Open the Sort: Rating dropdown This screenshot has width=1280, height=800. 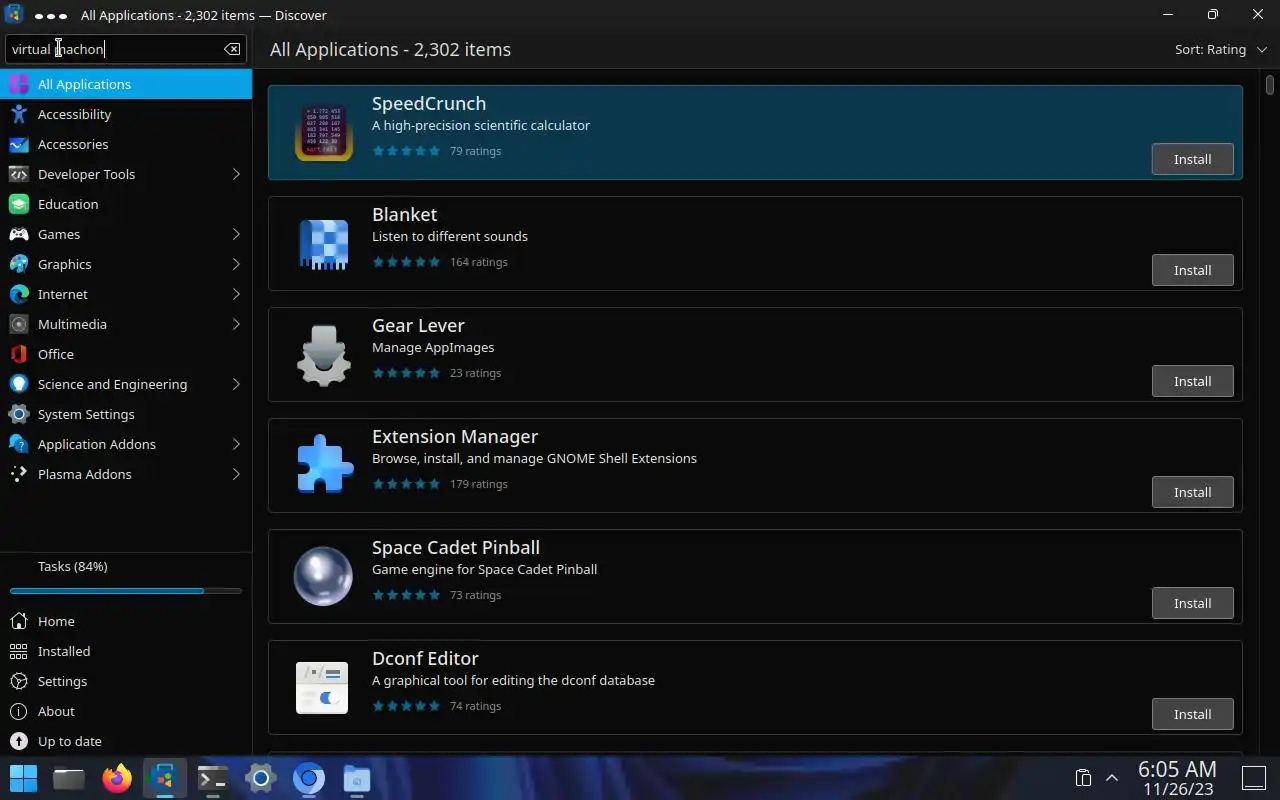[x=1220, y=49]
